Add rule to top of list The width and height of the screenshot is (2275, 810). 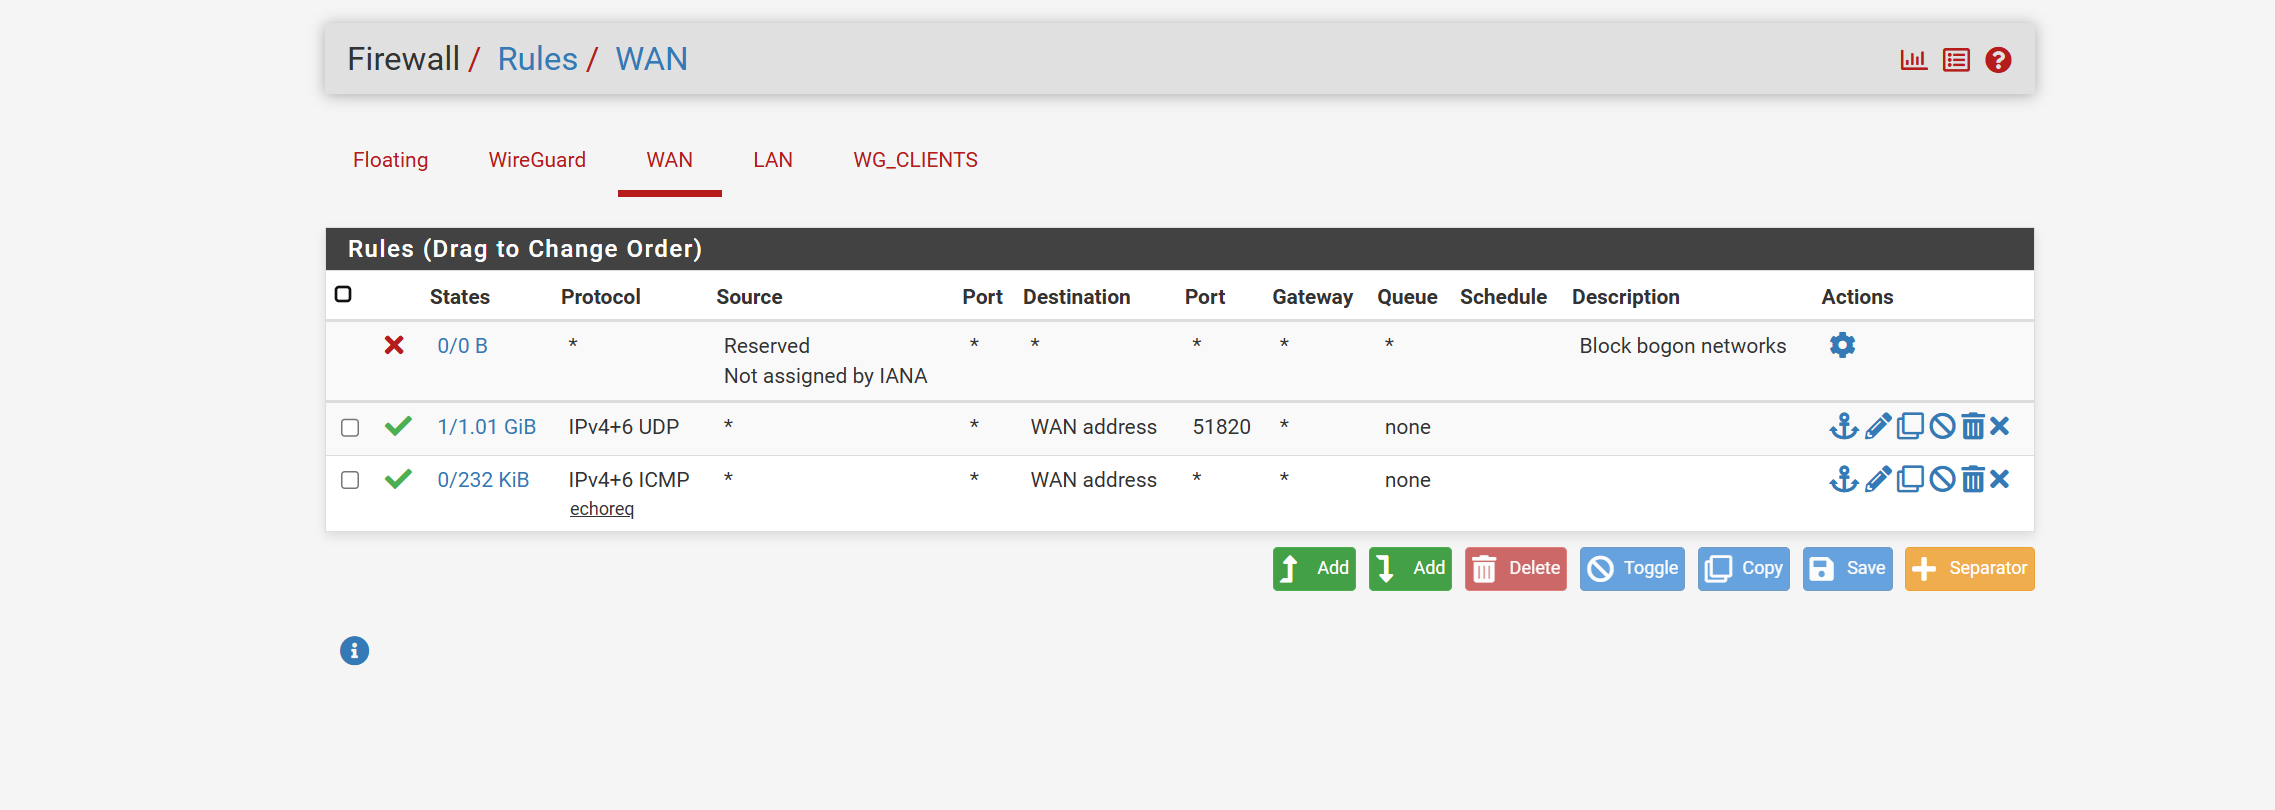pos(1314,569)
